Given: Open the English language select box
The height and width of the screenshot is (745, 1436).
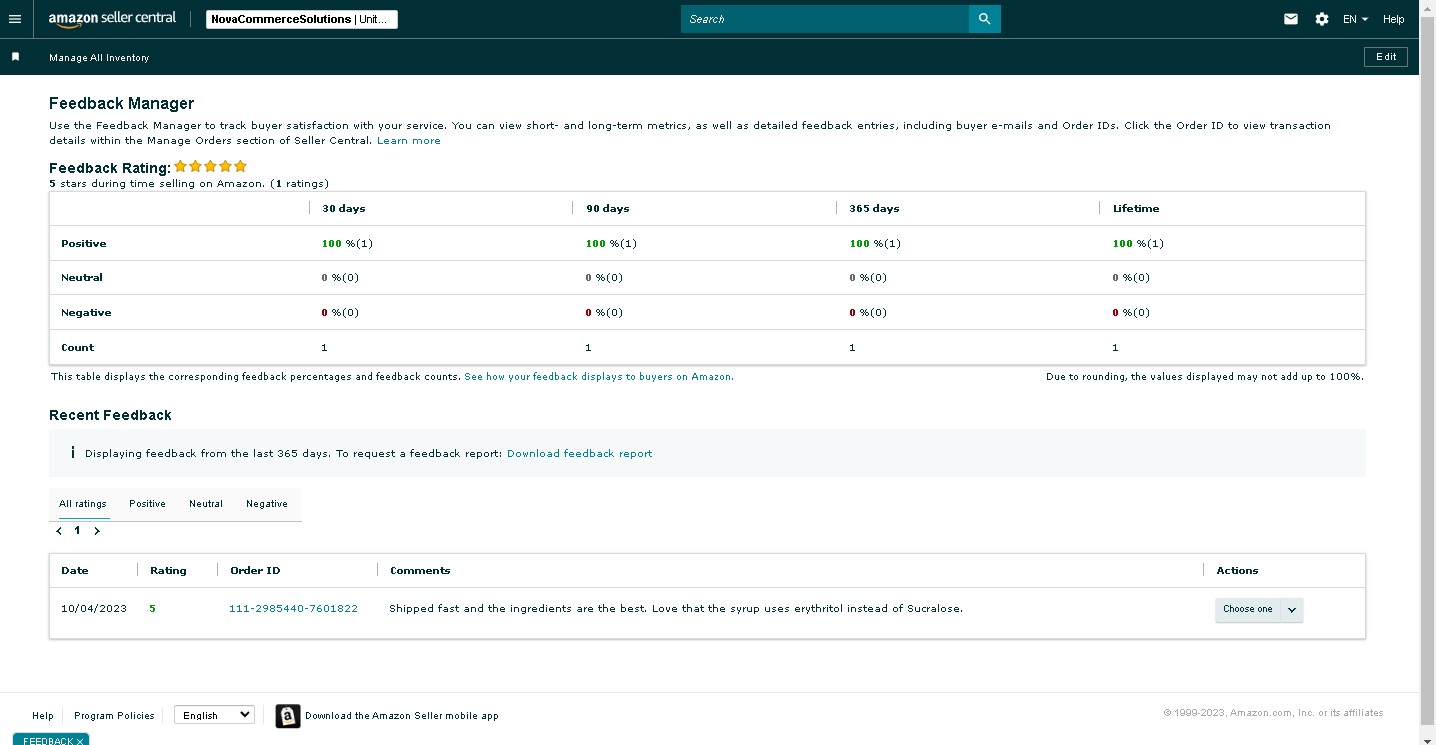Looking at the screenshot, I should [x=214, y=715].
